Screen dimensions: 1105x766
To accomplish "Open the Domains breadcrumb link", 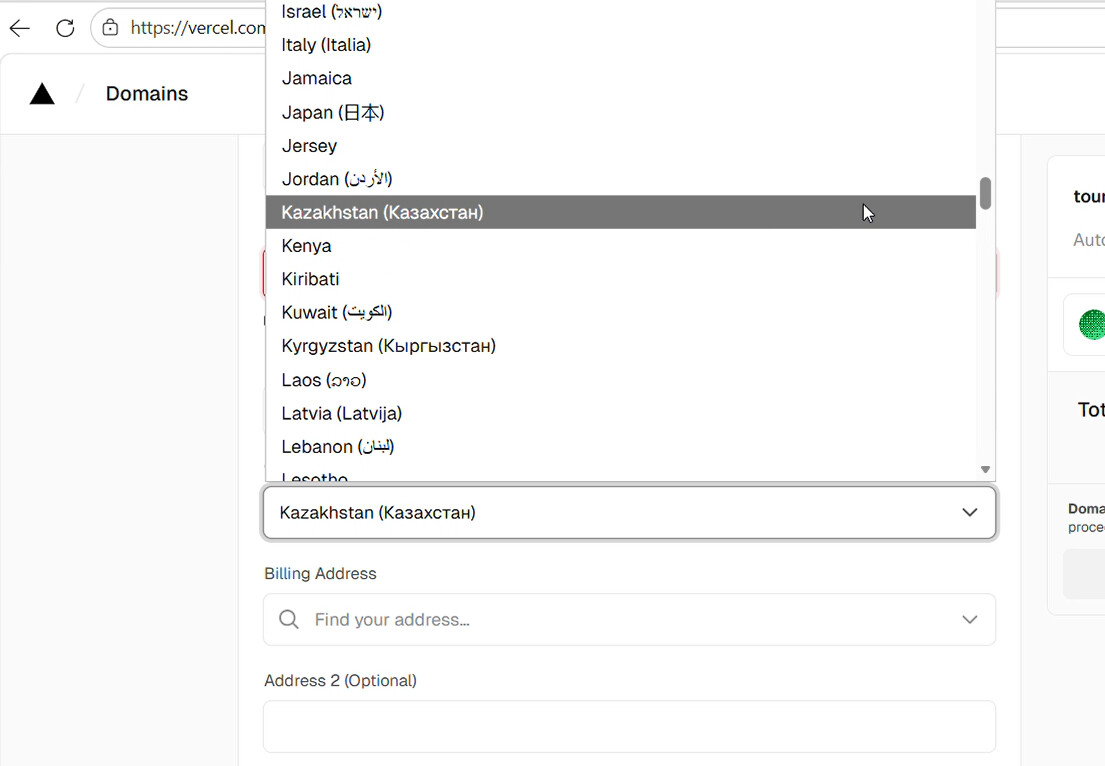I will (x=147, y=94).
